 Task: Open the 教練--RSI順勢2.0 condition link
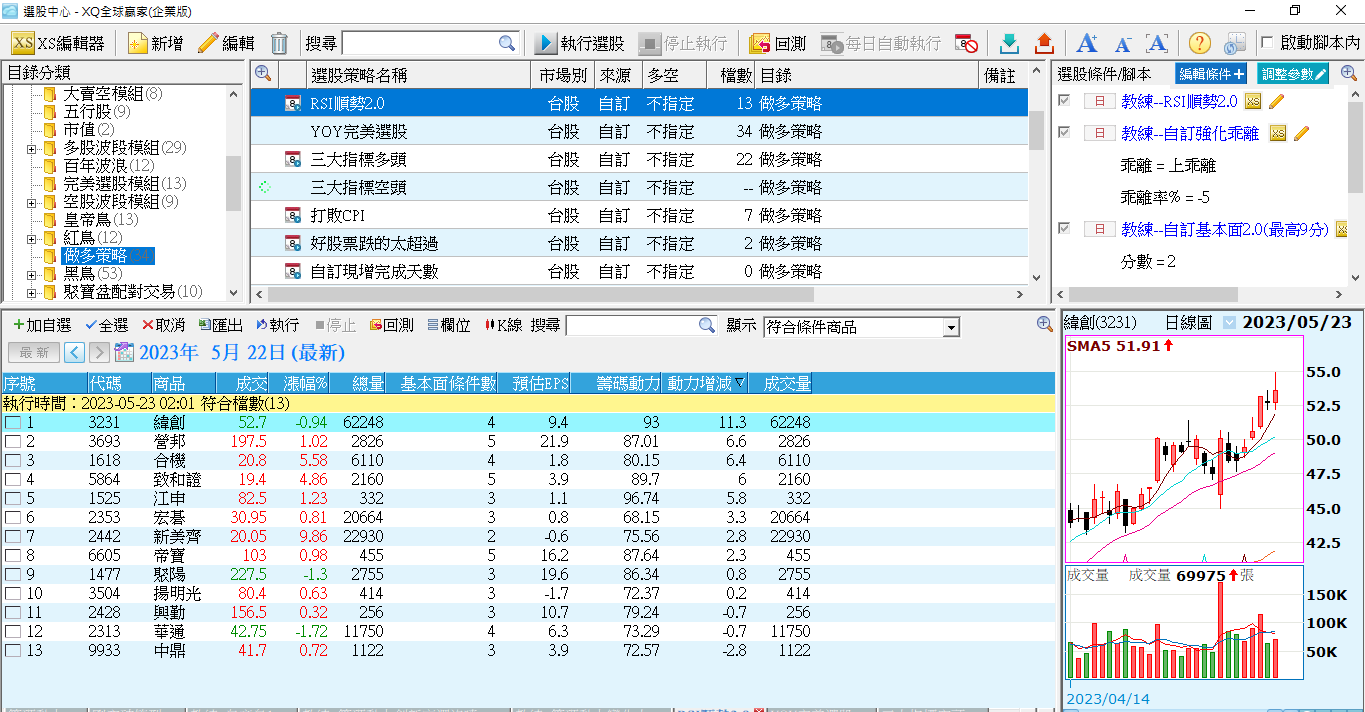coord(1179,102)
